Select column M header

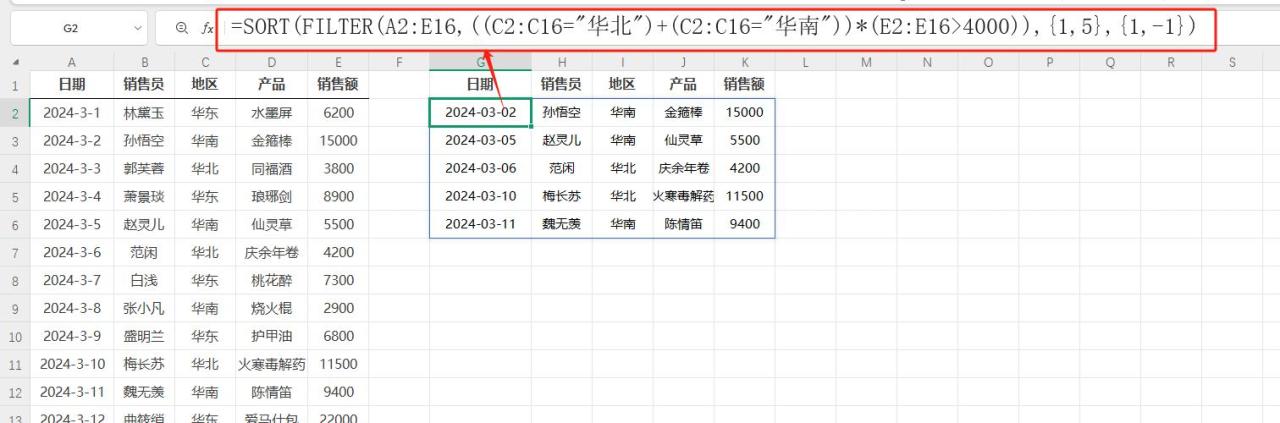click(x=866, y=63)
